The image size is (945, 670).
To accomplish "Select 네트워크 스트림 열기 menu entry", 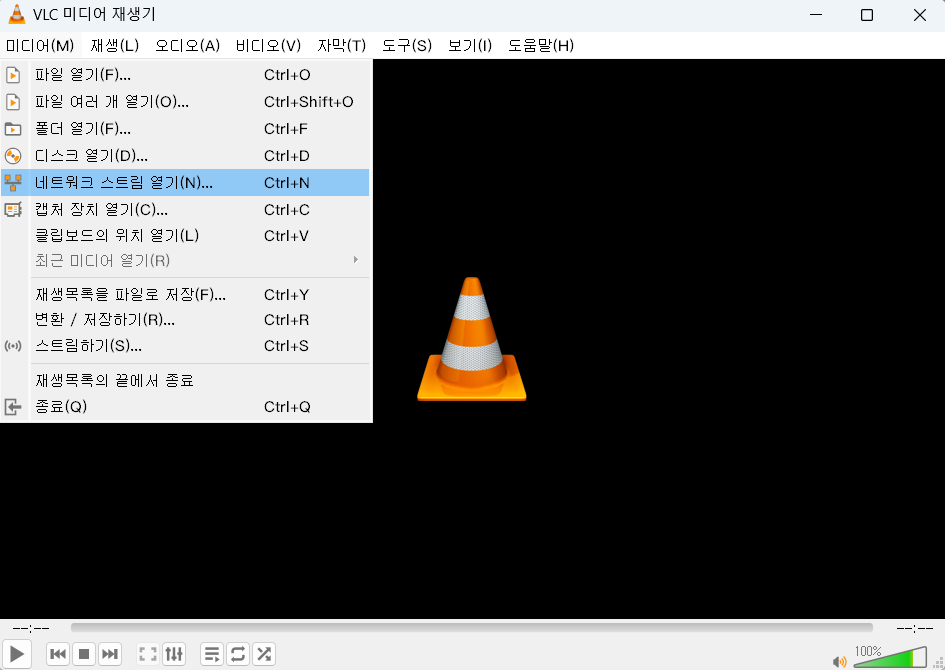I will pos(120,182).
